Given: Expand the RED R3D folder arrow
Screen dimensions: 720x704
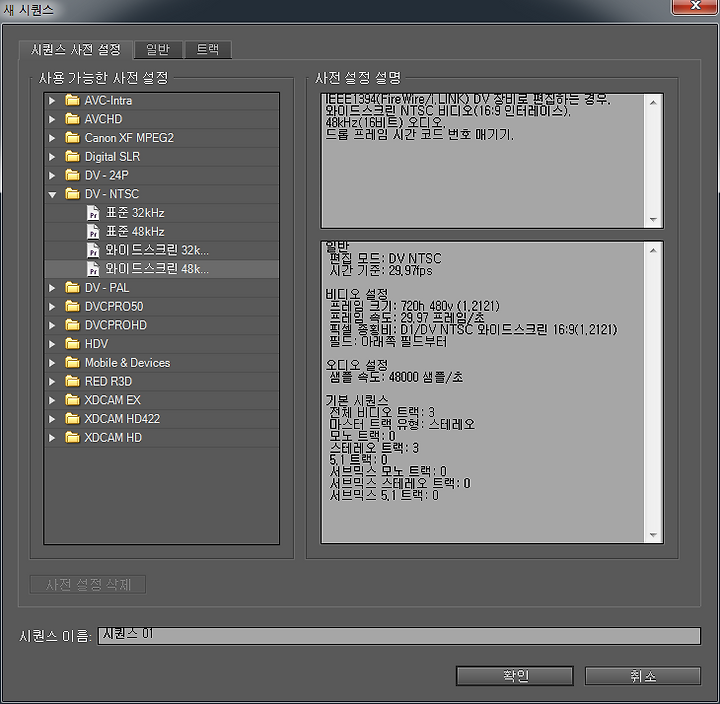Looking at the screenshot, I should (x=52, y=382).
